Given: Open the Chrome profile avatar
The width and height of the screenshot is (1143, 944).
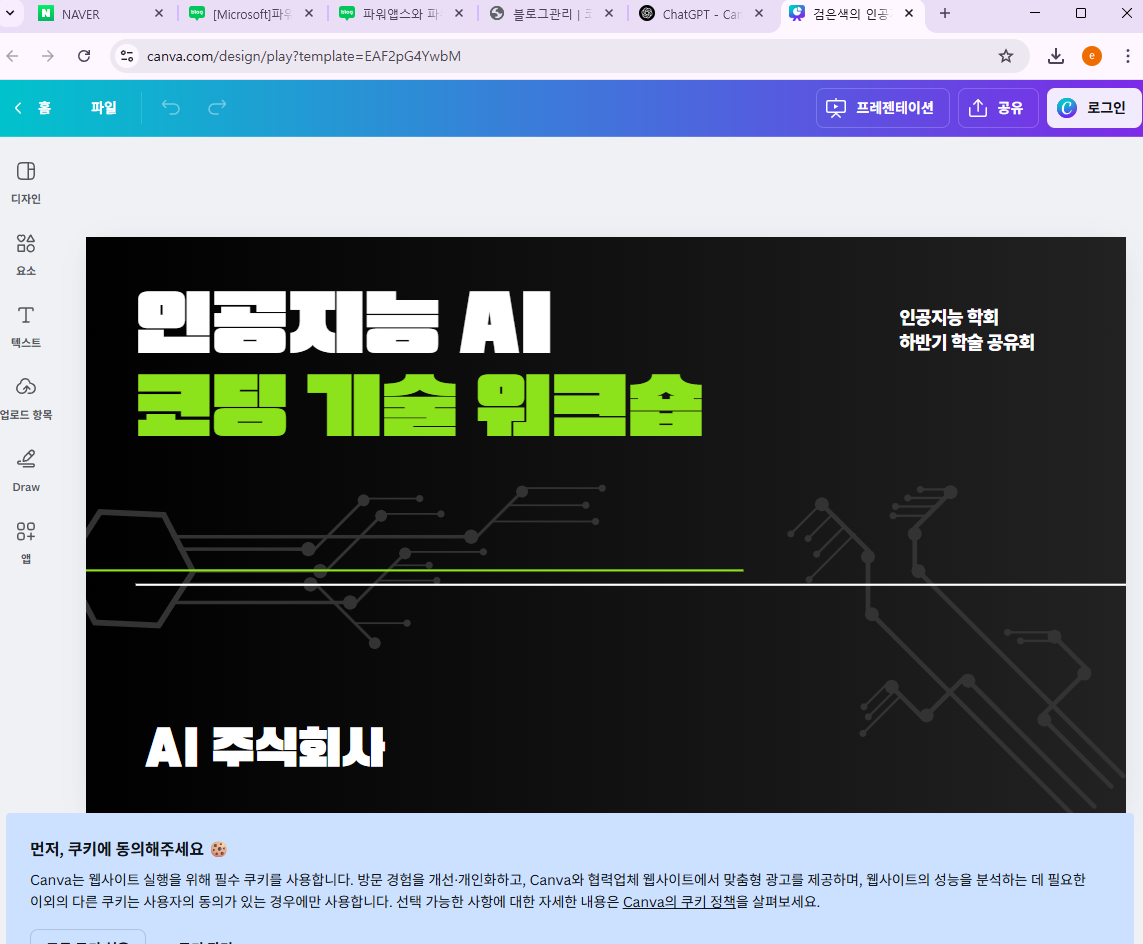Looking at the screenshot, I should [1091, 56].
